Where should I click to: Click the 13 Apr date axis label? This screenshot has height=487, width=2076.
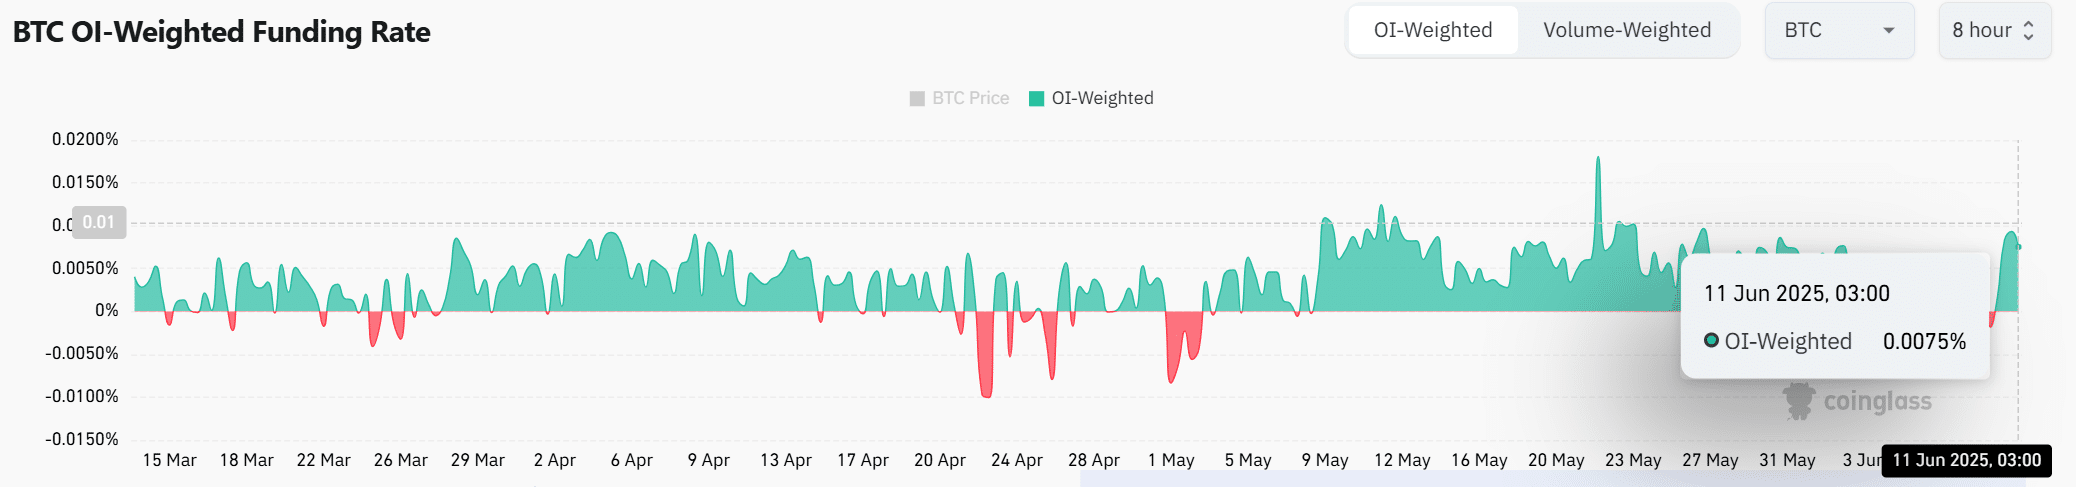pos(786,460)
